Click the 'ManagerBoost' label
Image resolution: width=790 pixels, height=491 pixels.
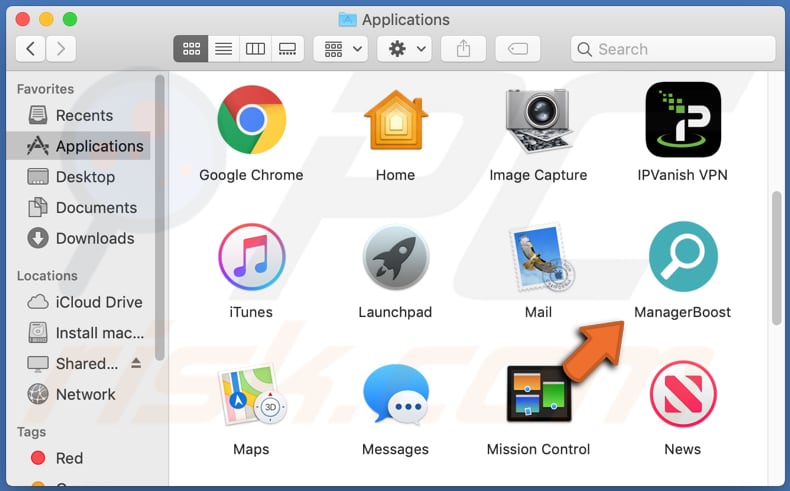683,312
